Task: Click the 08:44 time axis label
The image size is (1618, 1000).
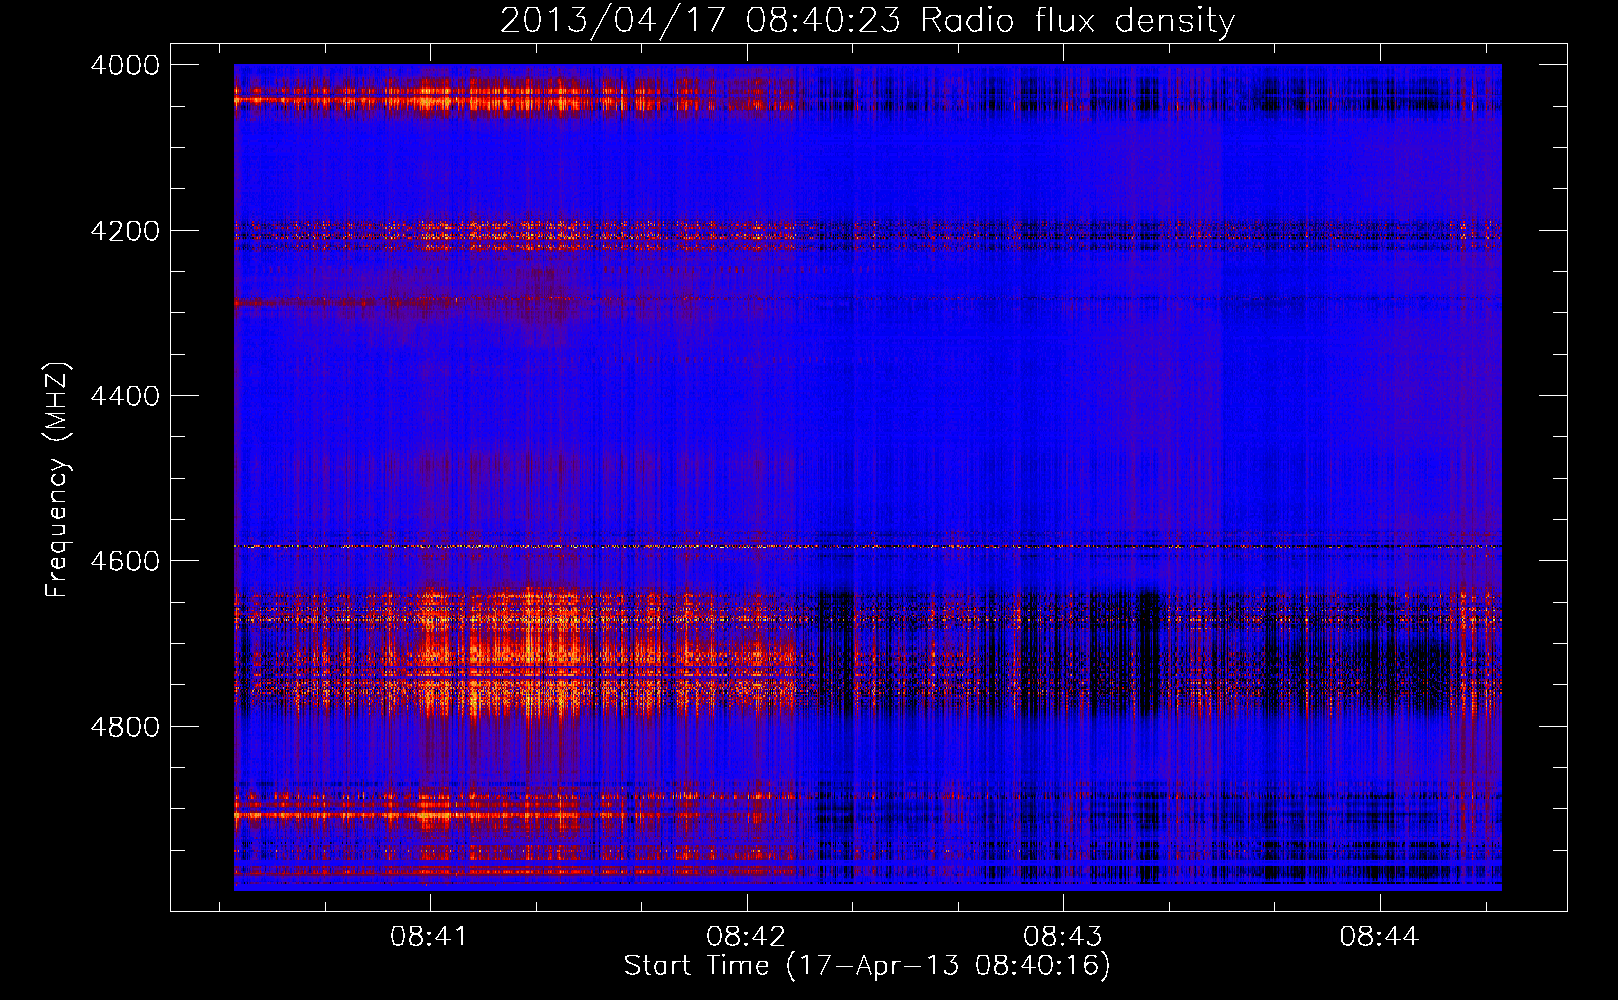Action: click(x=1379, y=937)
